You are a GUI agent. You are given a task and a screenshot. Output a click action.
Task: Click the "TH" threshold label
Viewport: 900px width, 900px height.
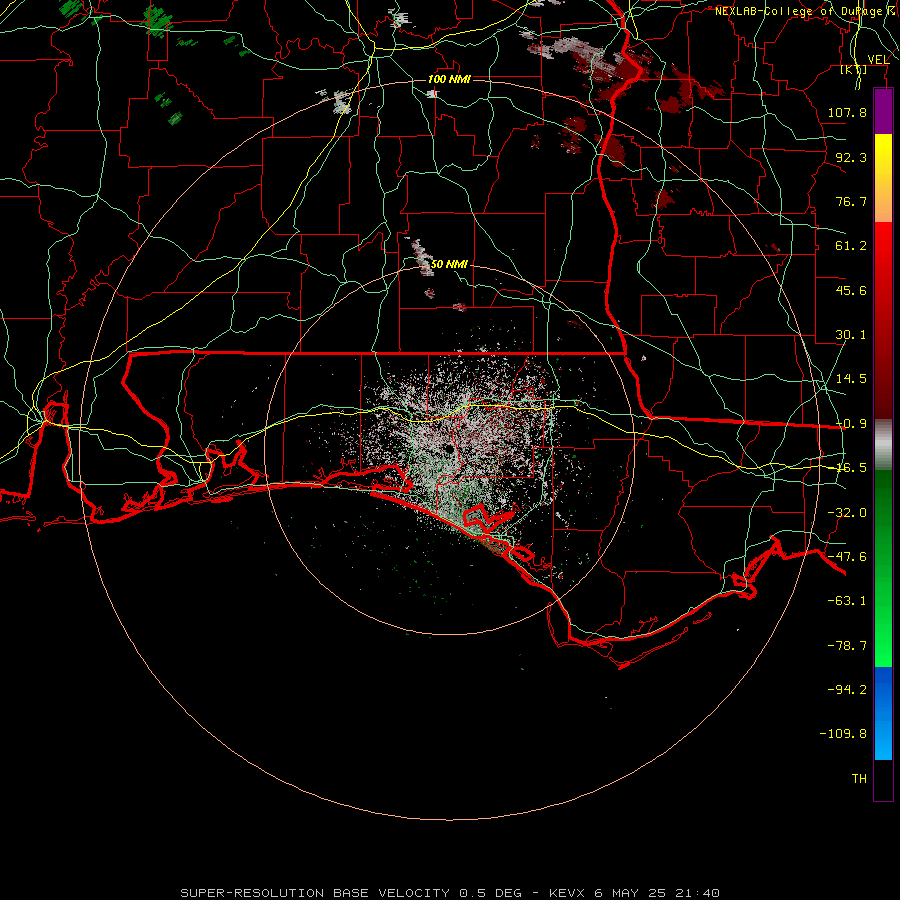point(859,779)
